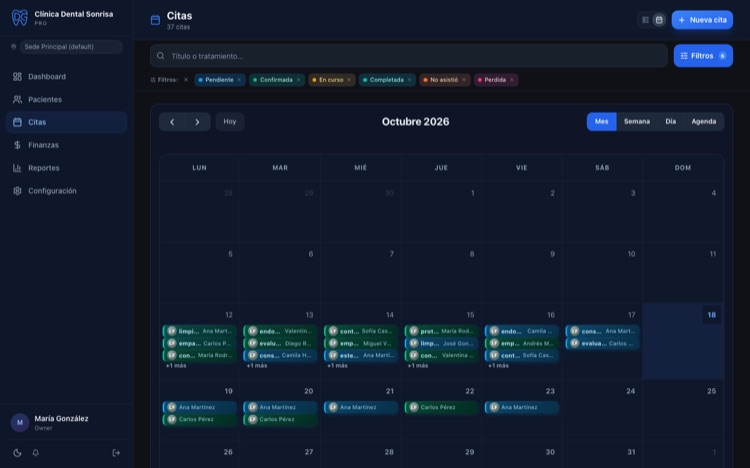
Task: Go to next month
Action: (197, 122)
